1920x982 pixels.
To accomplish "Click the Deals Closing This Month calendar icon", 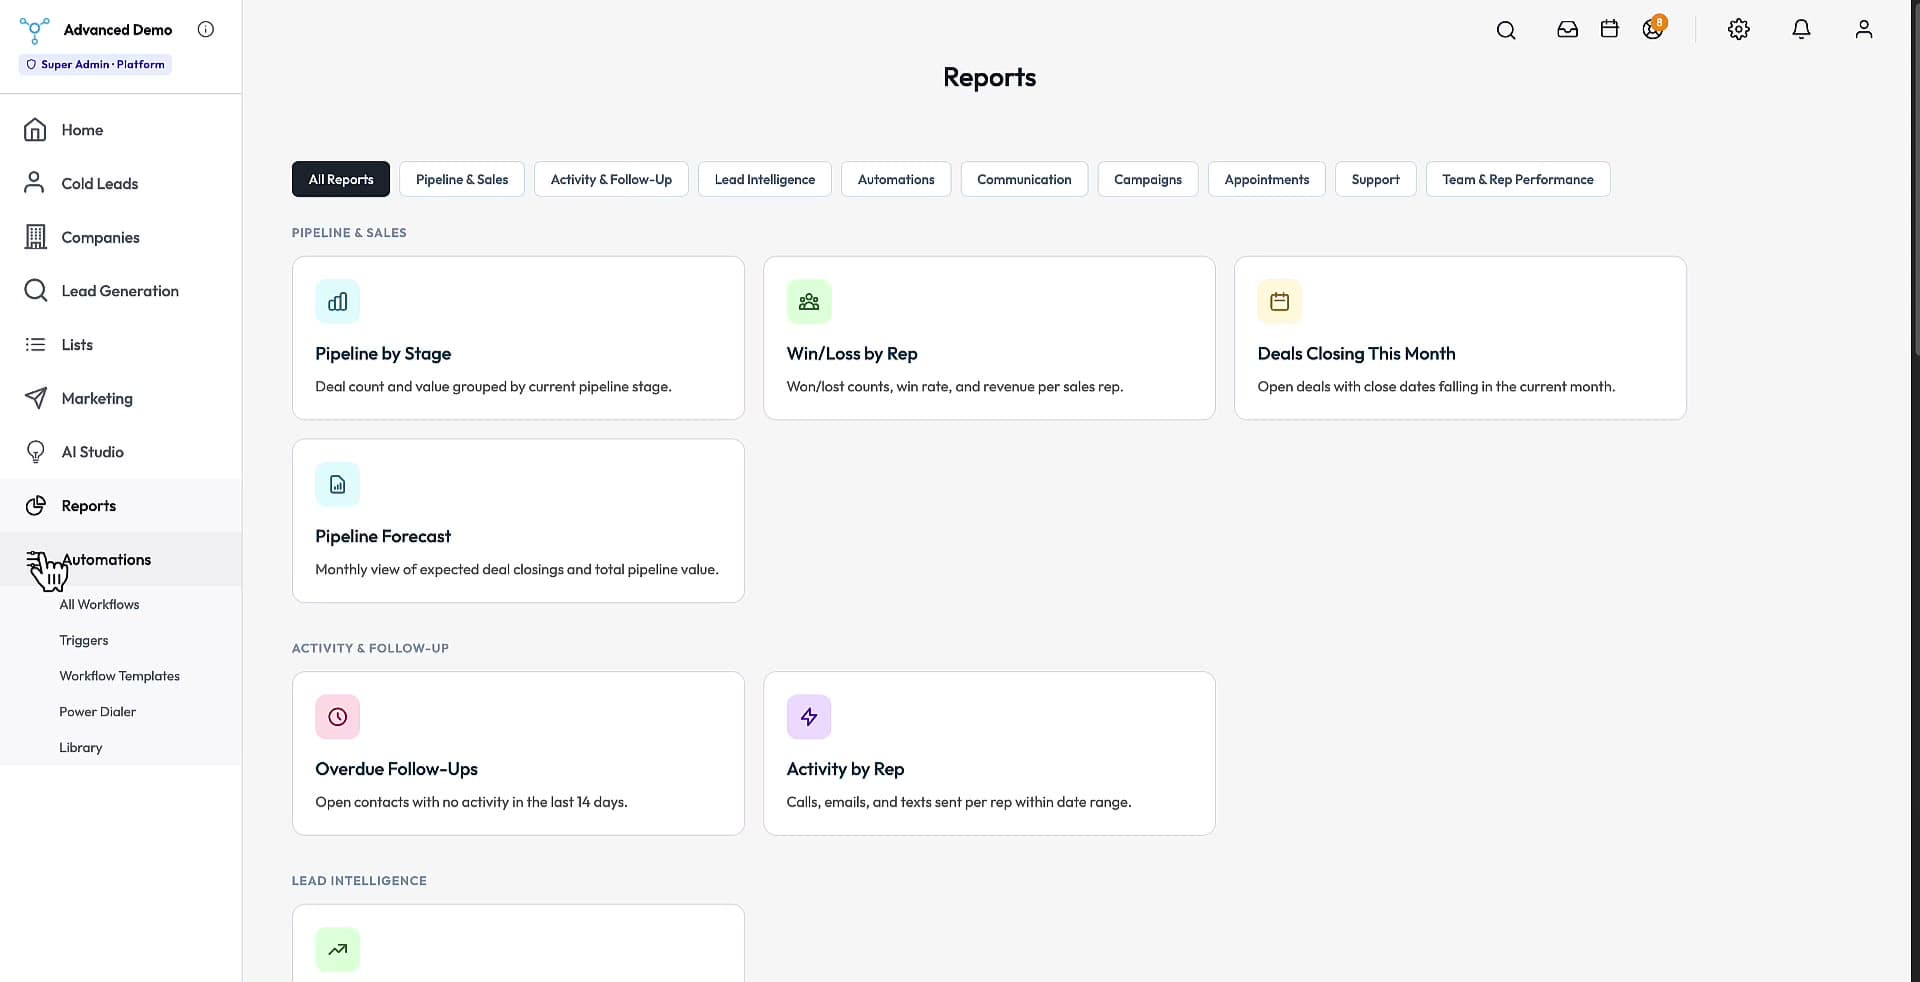I will click(x=1280, y=302).
